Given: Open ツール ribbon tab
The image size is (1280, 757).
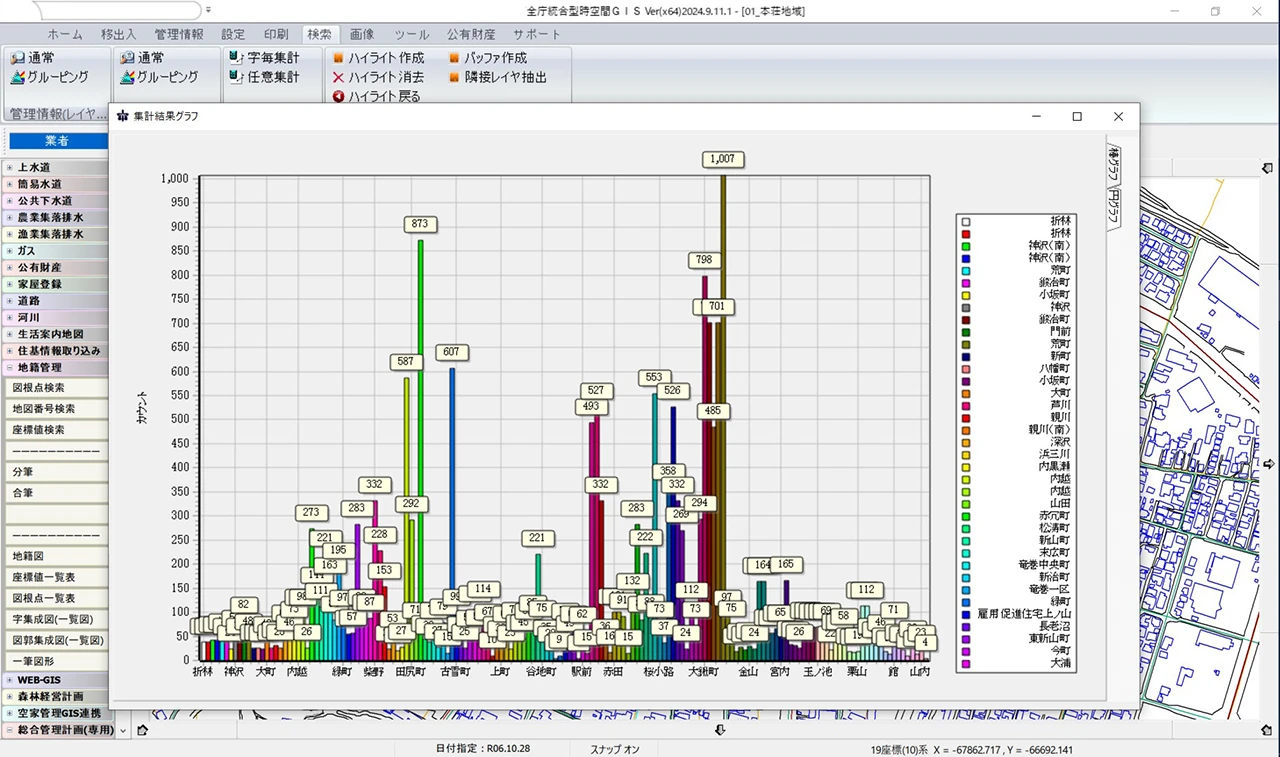Looking at the screenshot, I should 412,34.
